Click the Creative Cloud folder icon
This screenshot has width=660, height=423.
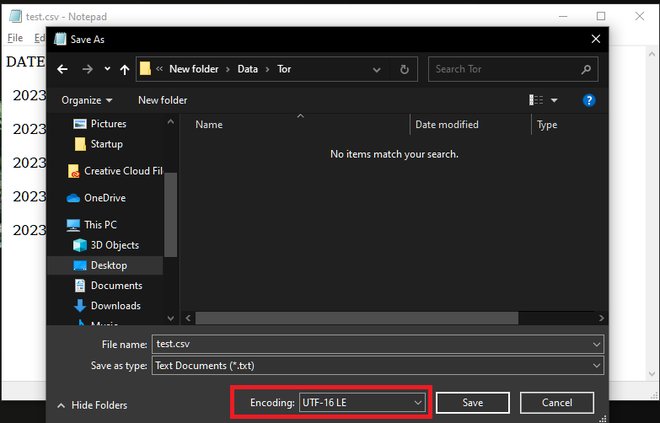[73, 171]
